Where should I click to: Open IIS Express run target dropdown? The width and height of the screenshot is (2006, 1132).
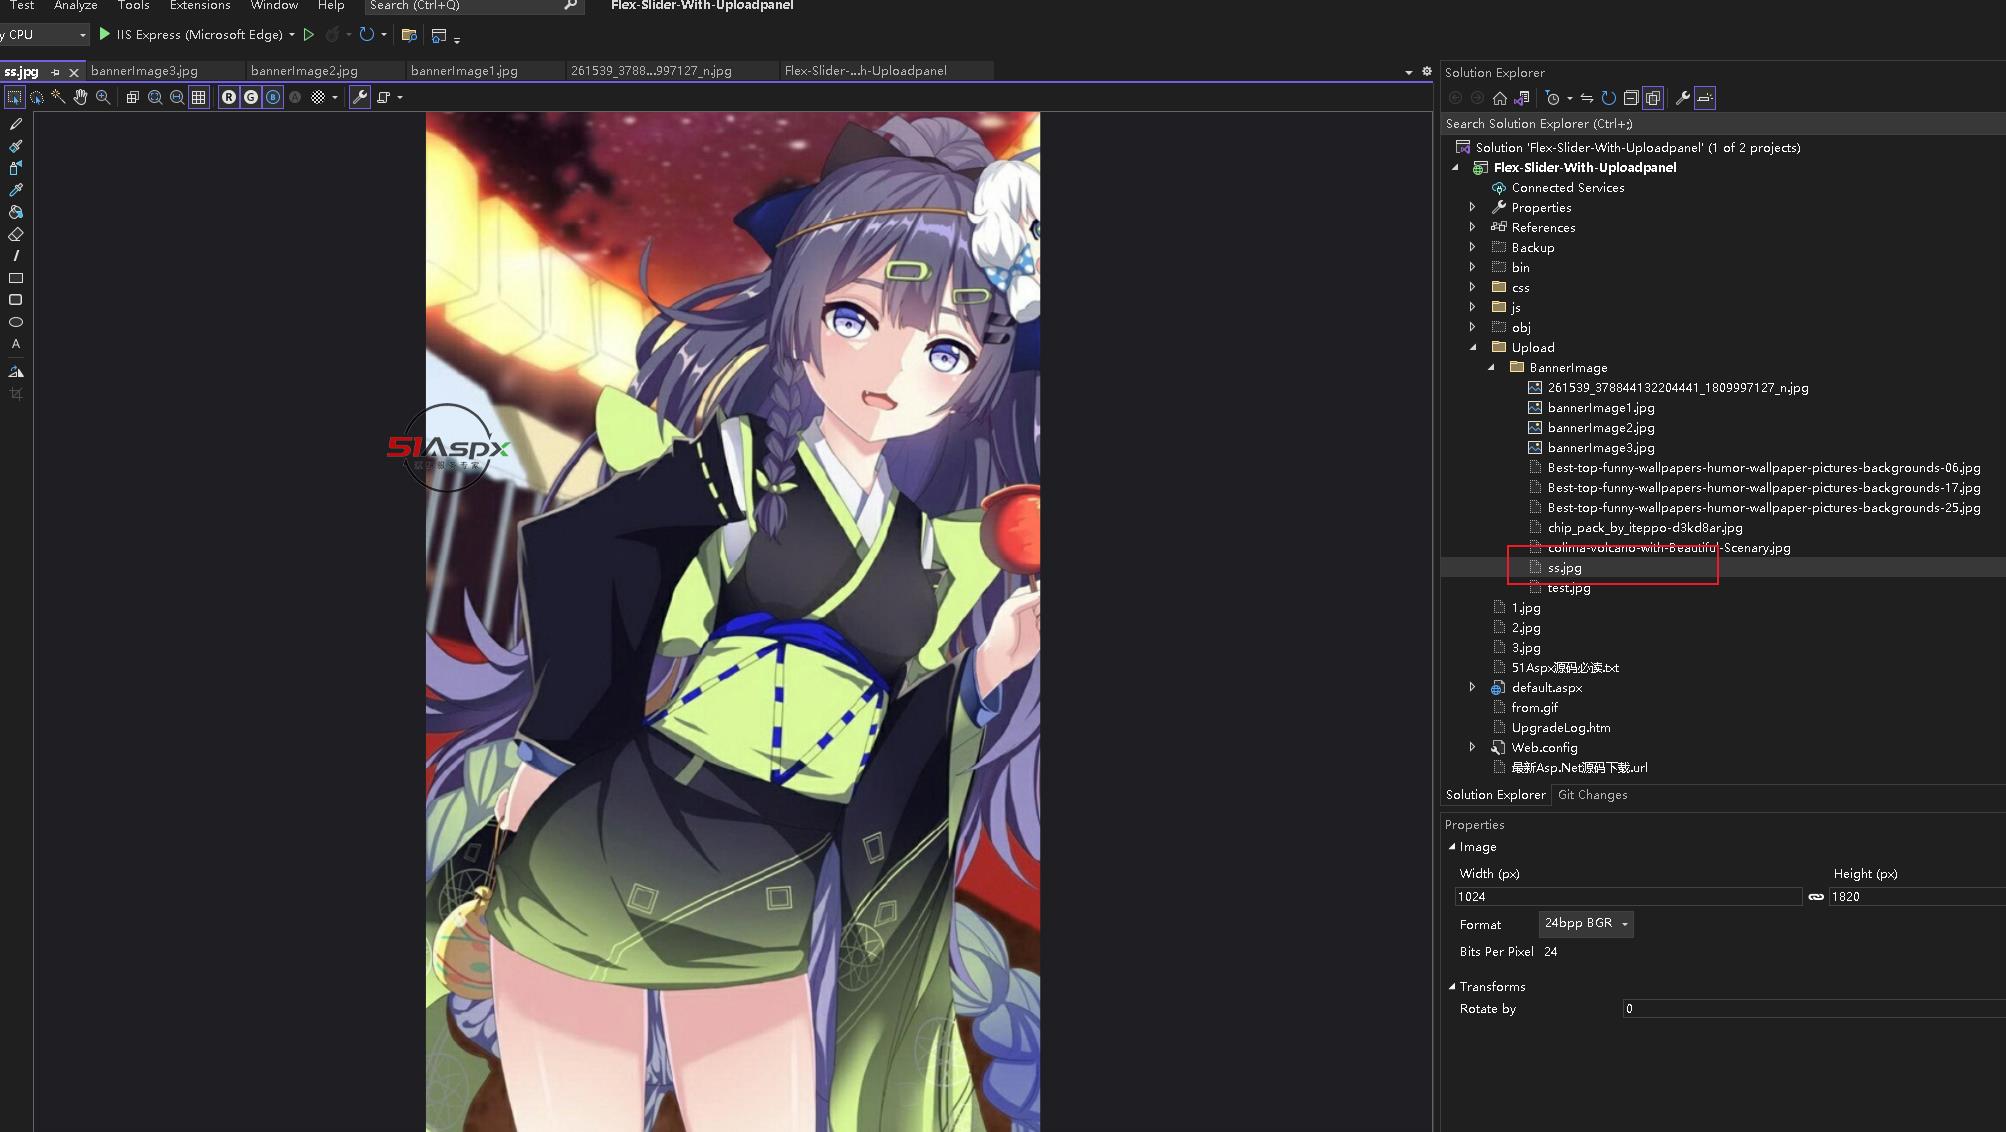[x=292, y=34]
